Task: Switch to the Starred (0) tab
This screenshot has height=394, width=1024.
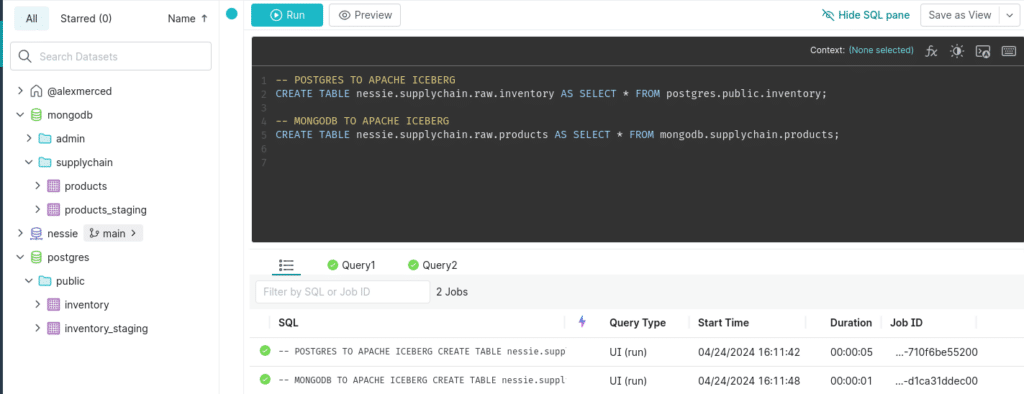Action: click(86, 18)
